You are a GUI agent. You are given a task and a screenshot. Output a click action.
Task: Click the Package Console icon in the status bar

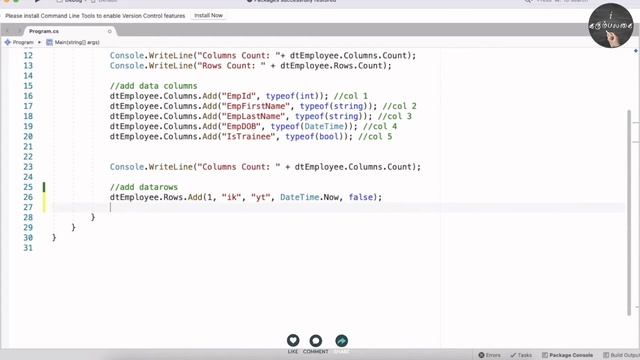point(545,355)
